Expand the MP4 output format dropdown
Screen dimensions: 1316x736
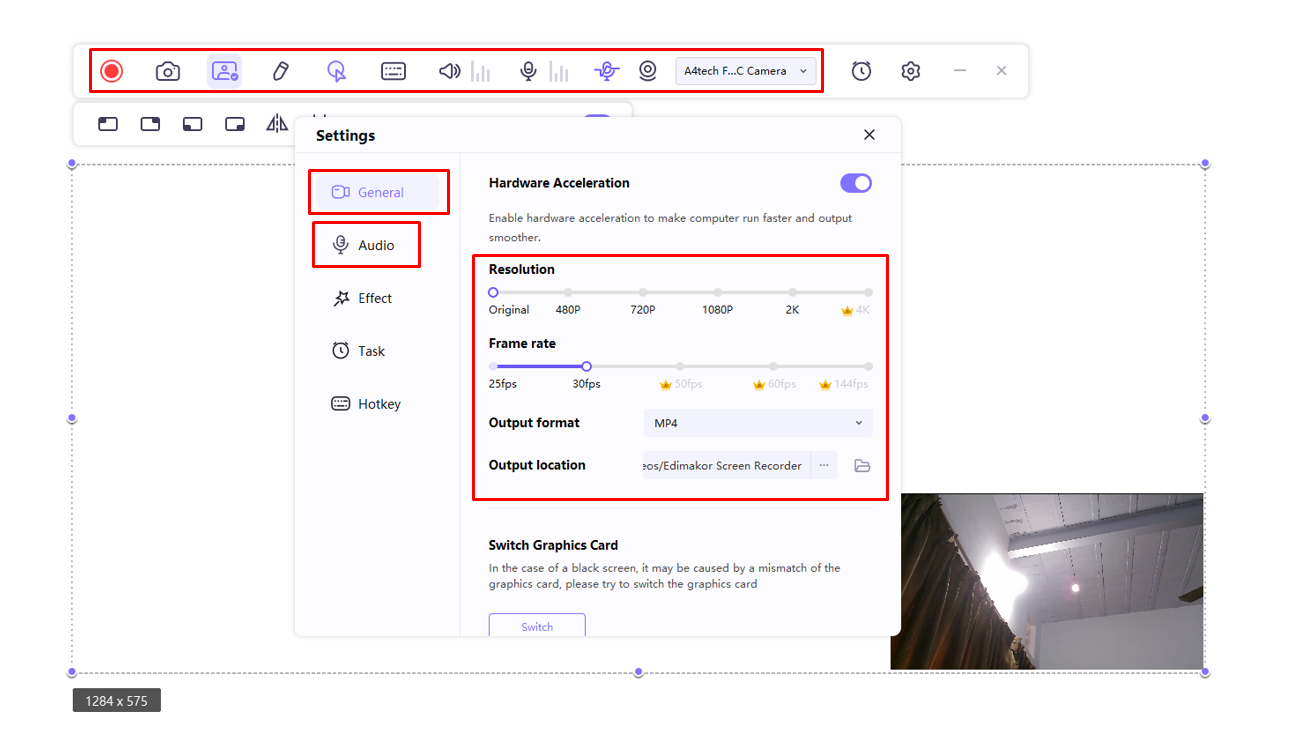[758, 423]
